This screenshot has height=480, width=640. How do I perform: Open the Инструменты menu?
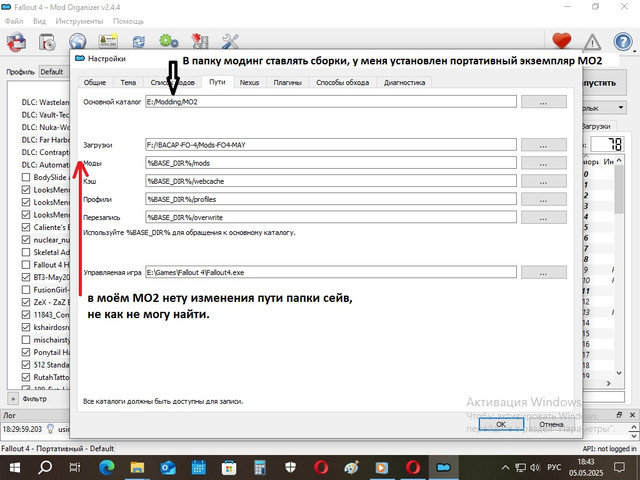[x=79, y=21]
